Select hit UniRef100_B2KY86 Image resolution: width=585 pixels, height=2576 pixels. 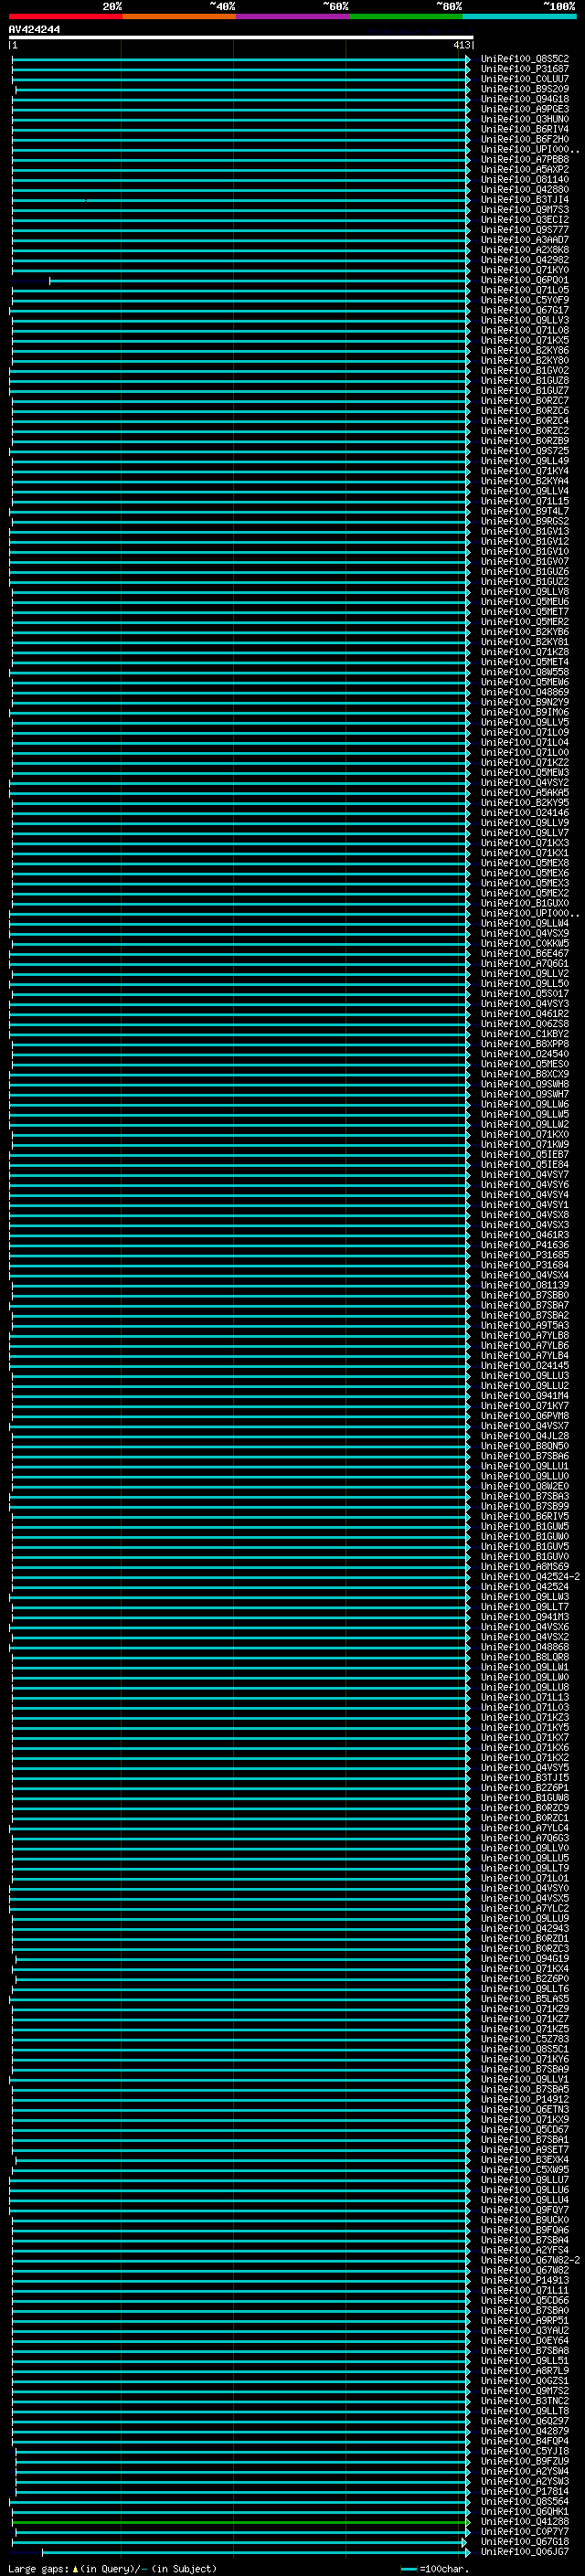525,350
